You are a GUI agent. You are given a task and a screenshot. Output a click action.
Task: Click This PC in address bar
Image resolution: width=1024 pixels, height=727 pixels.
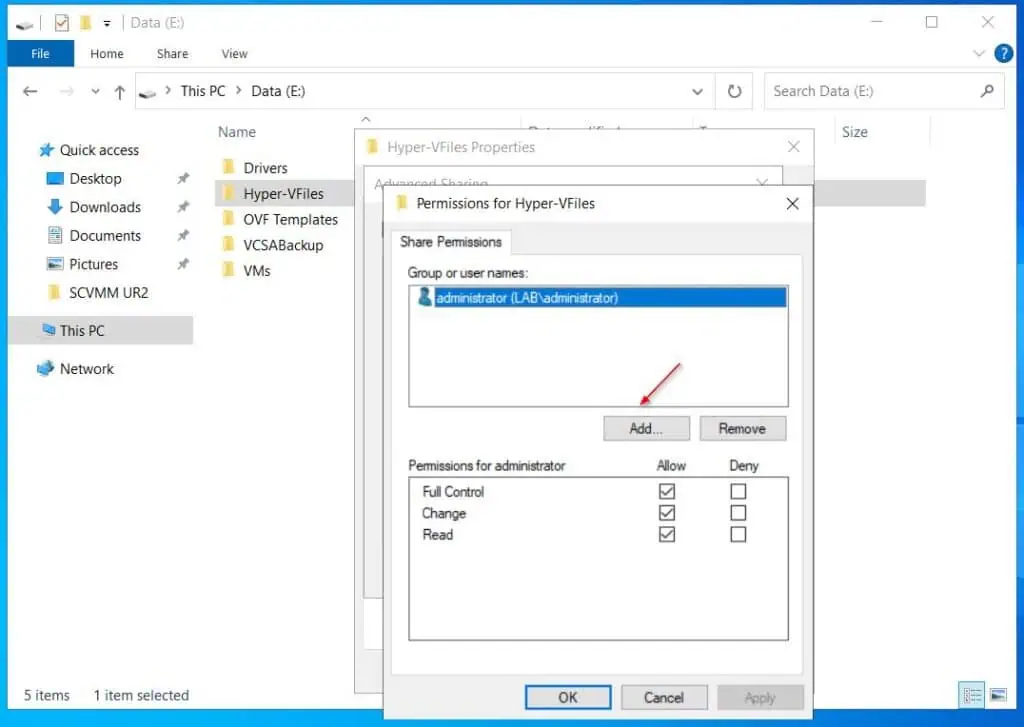click(203, 91)
